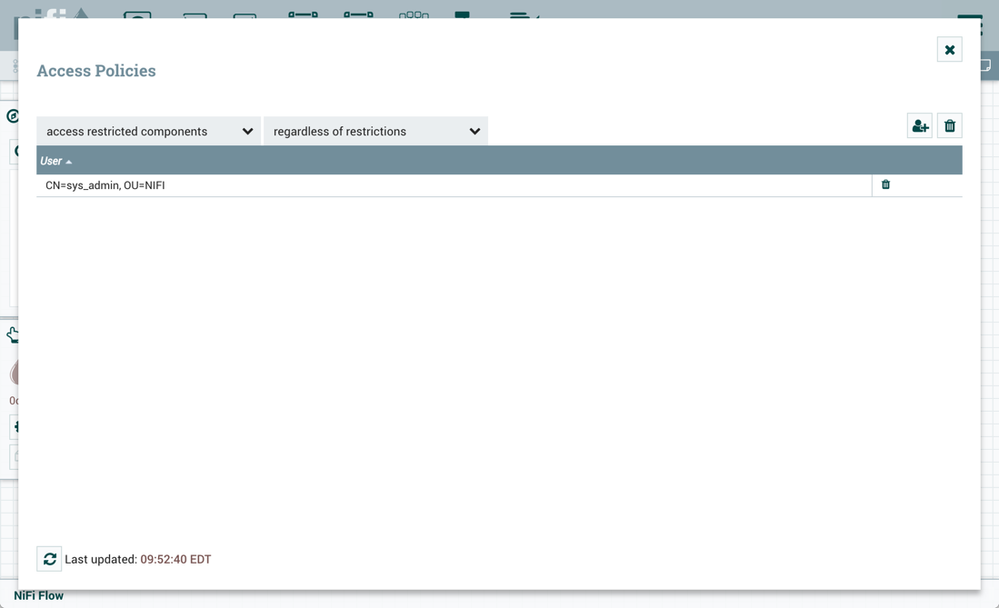Screen dimensions: 999x608
Task: Click the add user icon in Access Policies
Action: (x=919, y=125)
